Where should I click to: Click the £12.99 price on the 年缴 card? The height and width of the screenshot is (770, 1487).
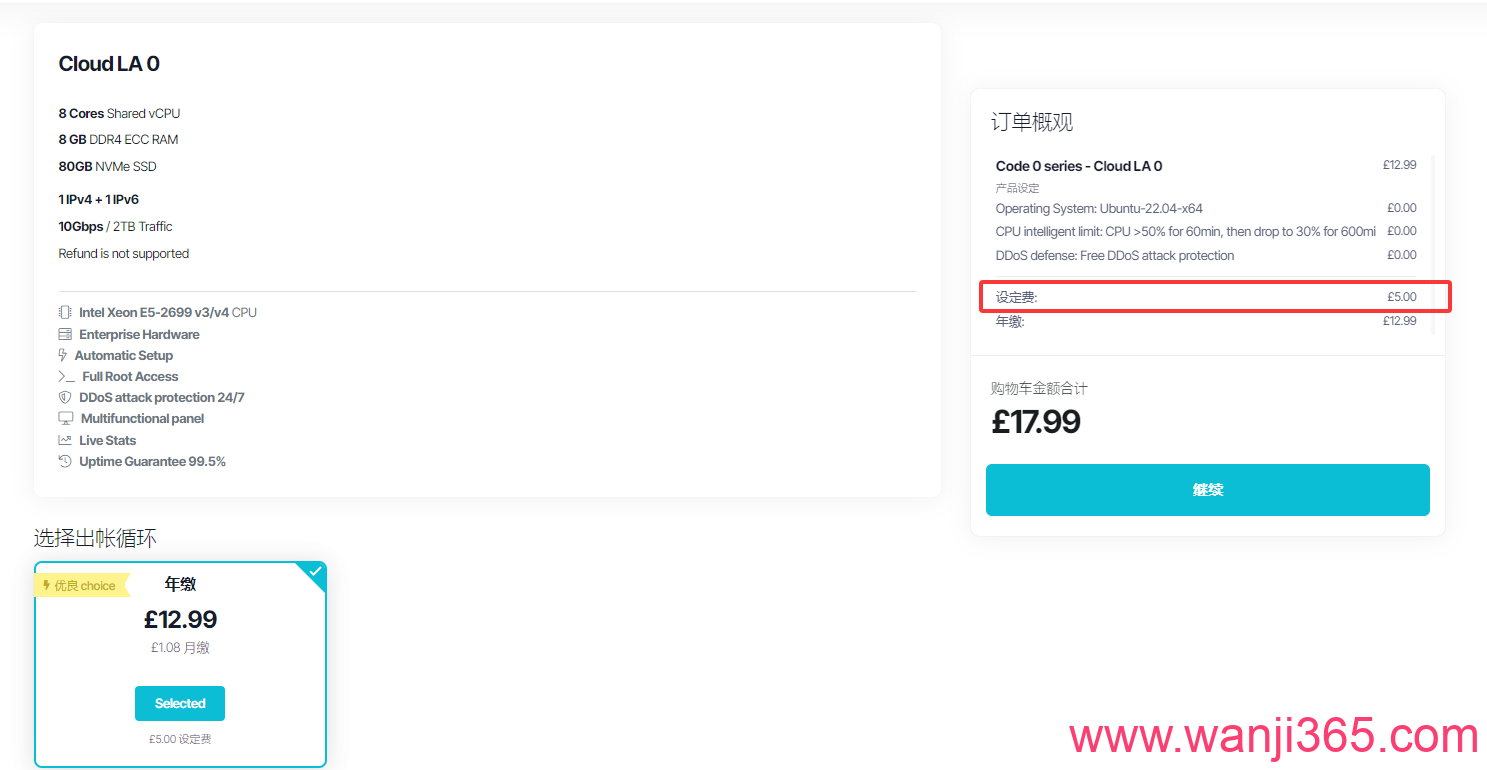(x=180, y=619)
